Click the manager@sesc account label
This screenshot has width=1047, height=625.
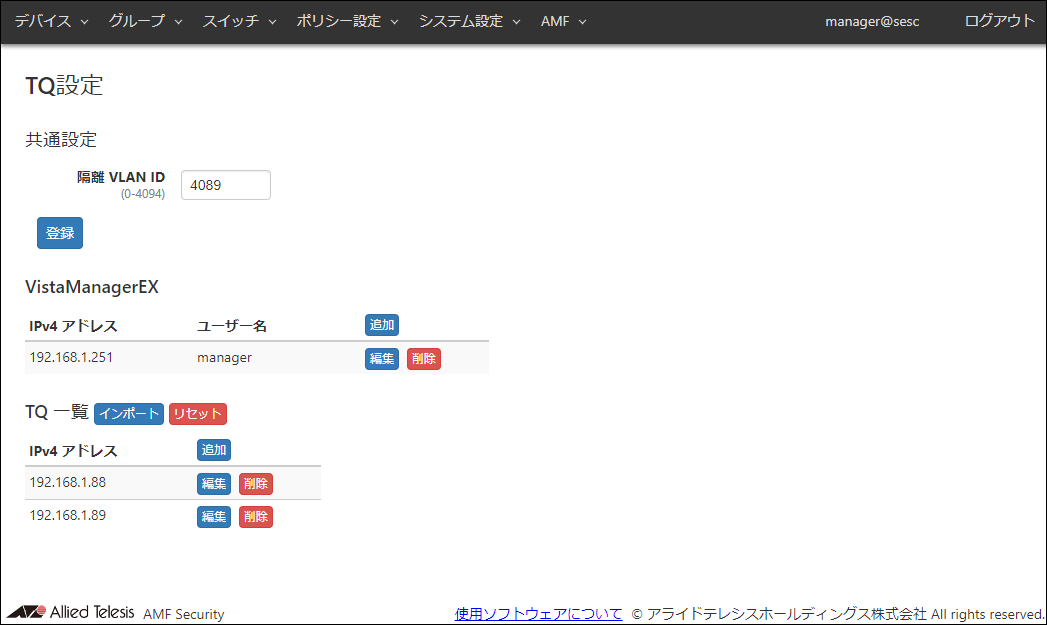pyautogui.click(x=872, y=21)
